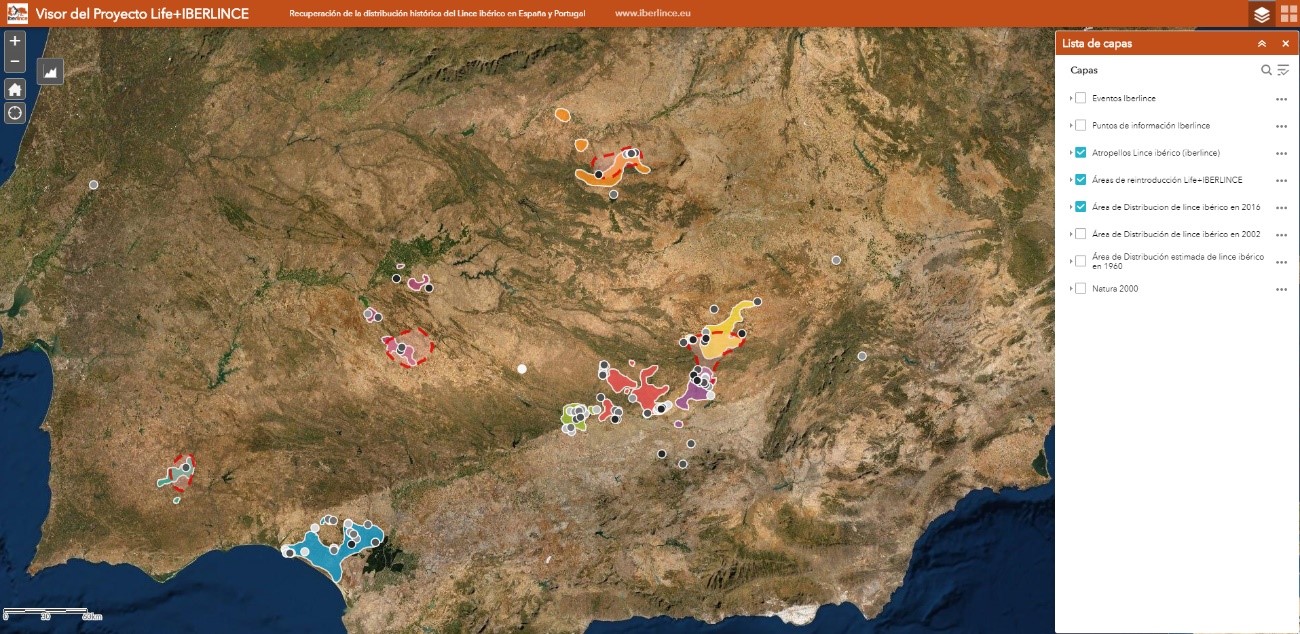Collapse the Lista de capas panel
The width and height of the screenshot is (1300, 634).
tap(1262, 44)
